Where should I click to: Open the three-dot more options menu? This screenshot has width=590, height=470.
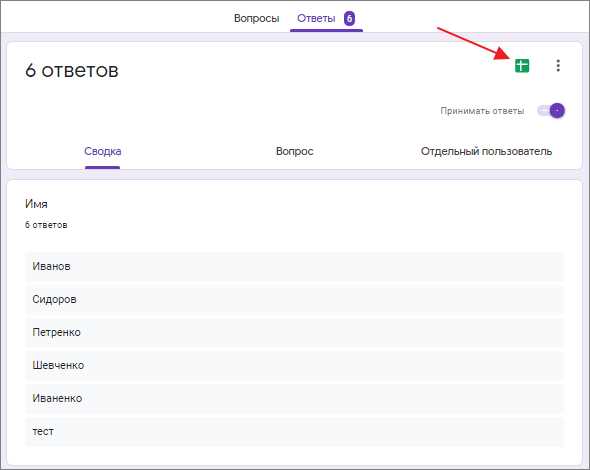pos(558,65)
